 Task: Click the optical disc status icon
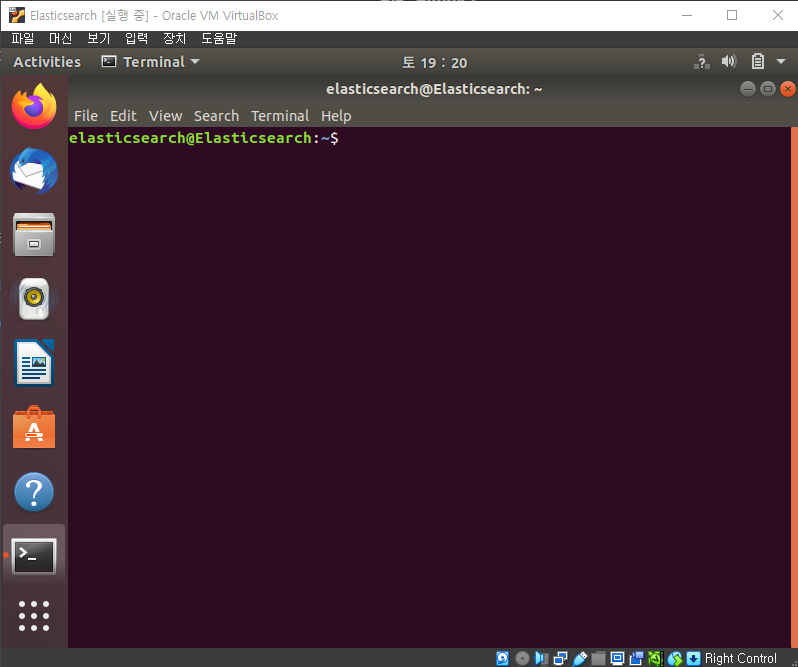522,658
